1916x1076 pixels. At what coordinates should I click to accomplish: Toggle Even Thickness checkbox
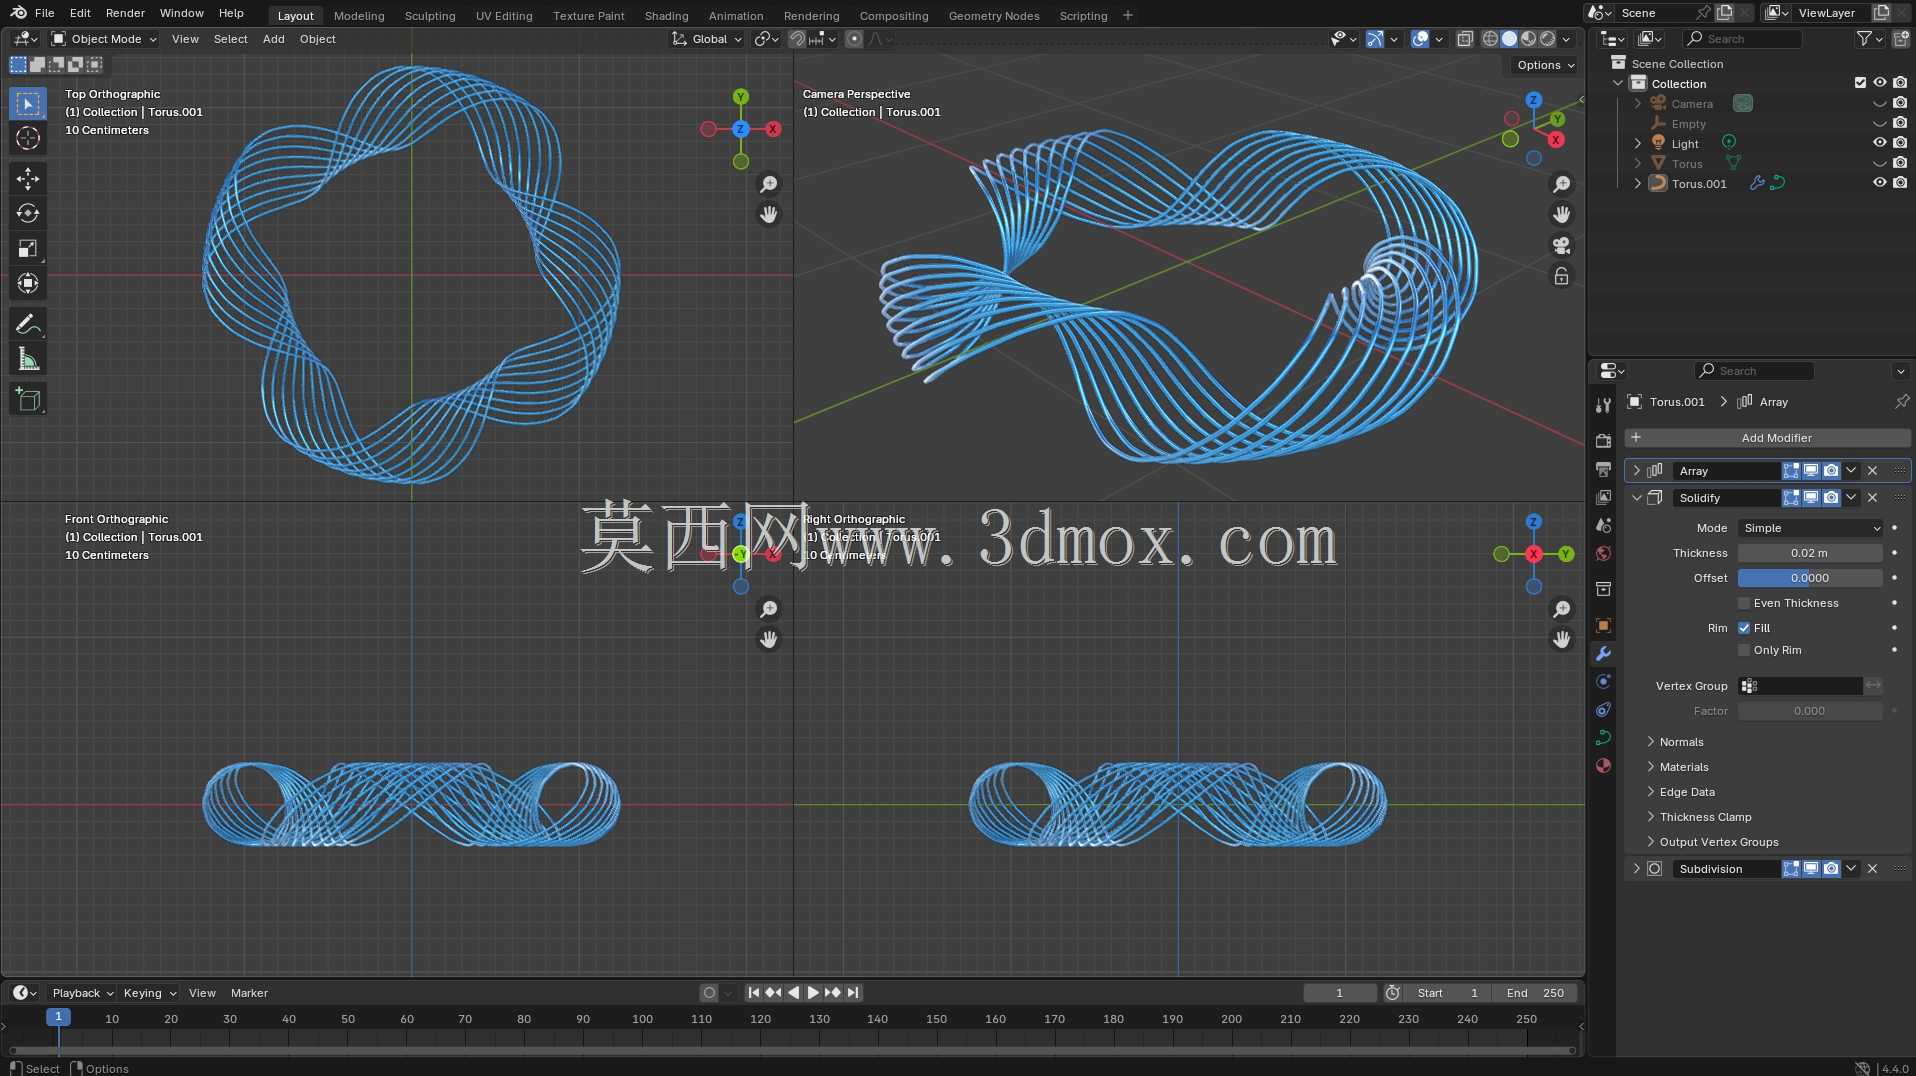click(1744, 603)
